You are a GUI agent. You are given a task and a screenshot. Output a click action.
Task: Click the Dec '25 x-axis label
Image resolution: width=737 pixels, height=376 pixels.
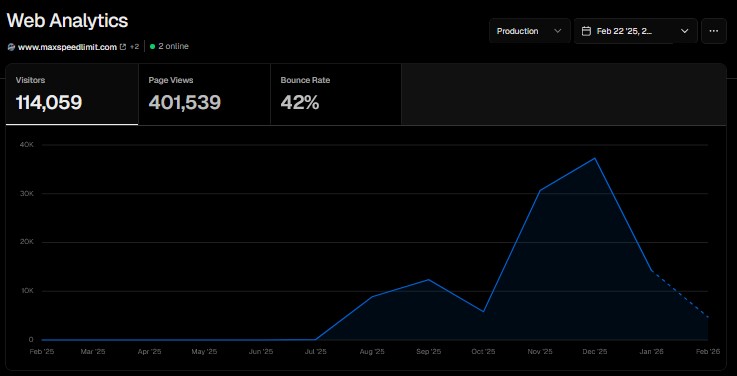click(595, 352)
